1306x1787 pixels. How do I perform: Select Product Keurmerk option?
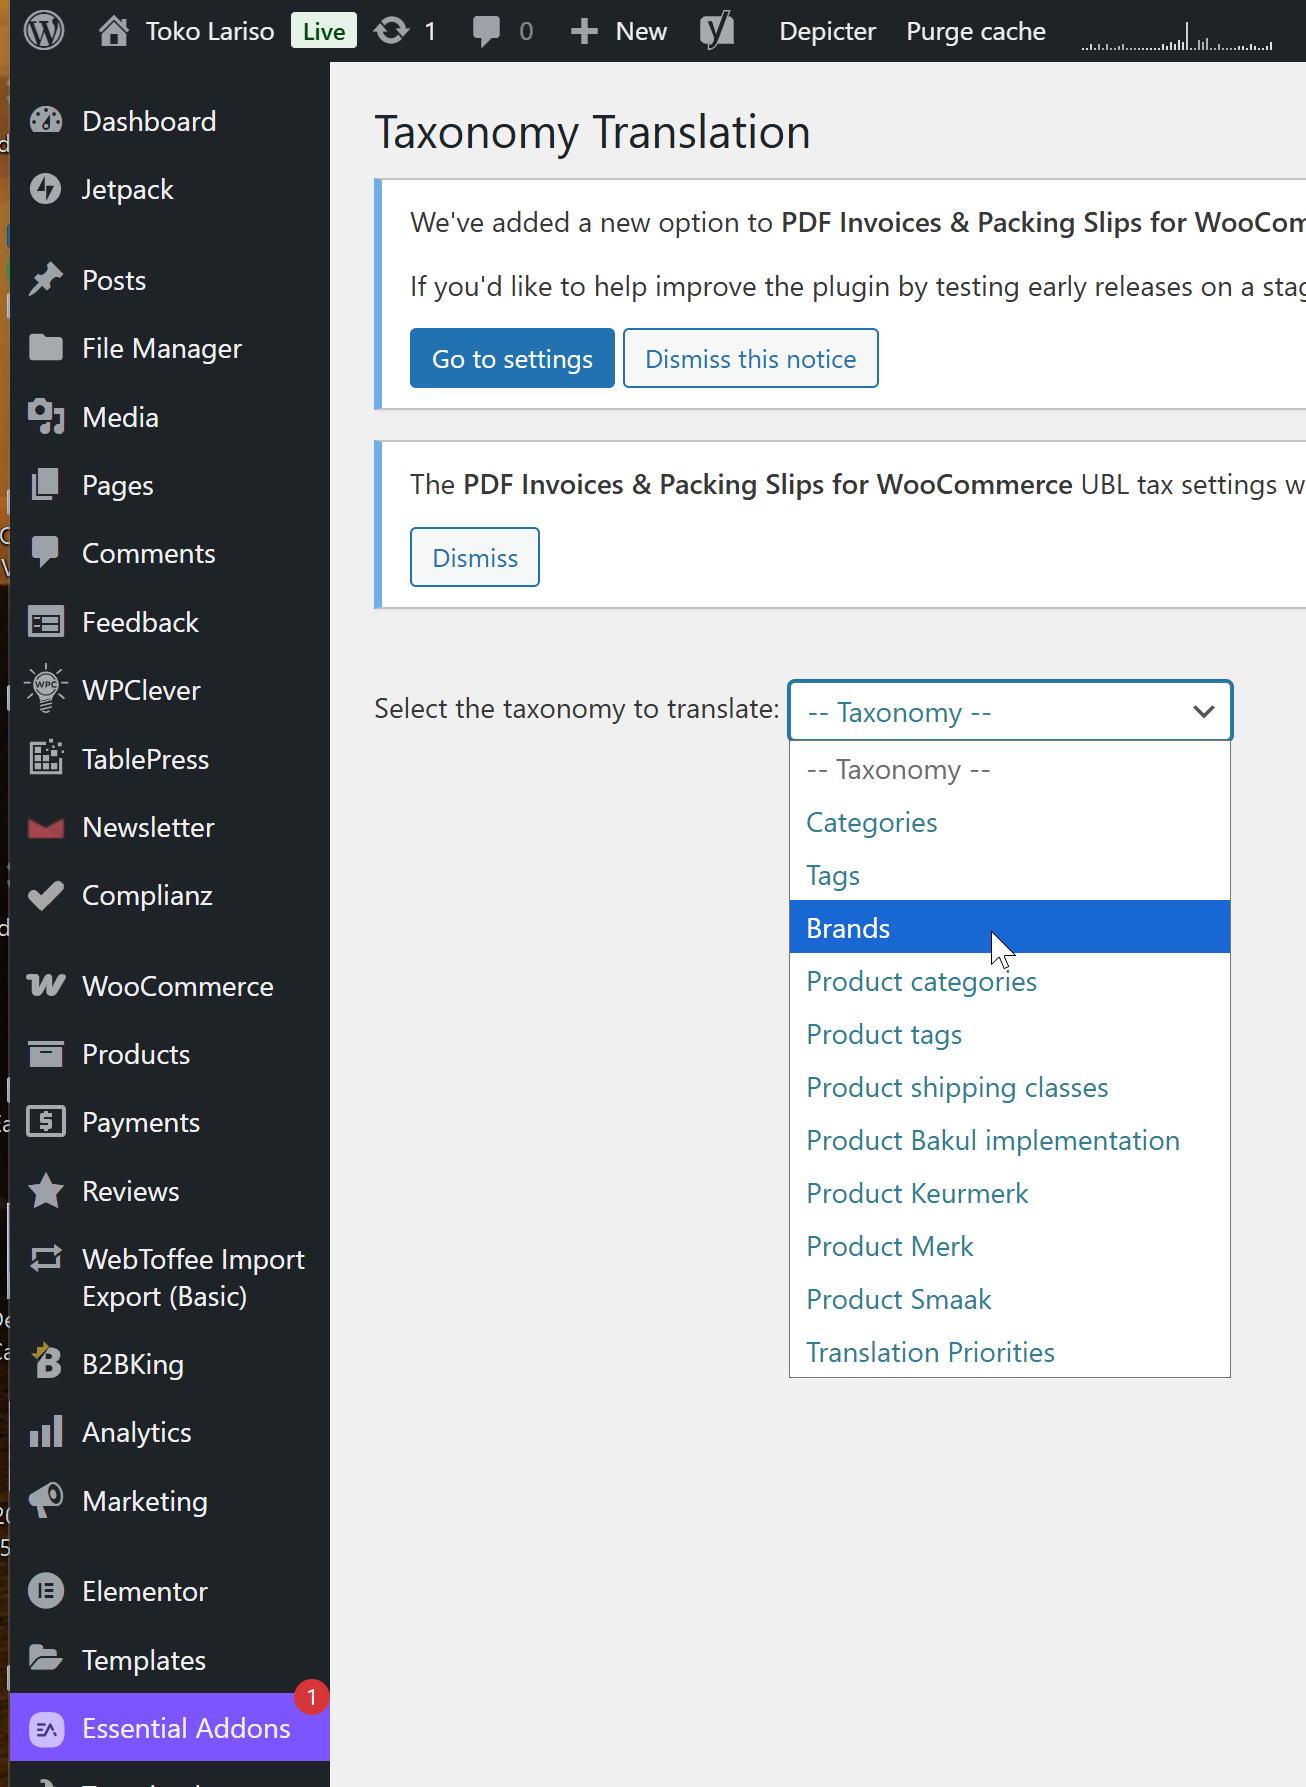(x=1010, y=1193)
